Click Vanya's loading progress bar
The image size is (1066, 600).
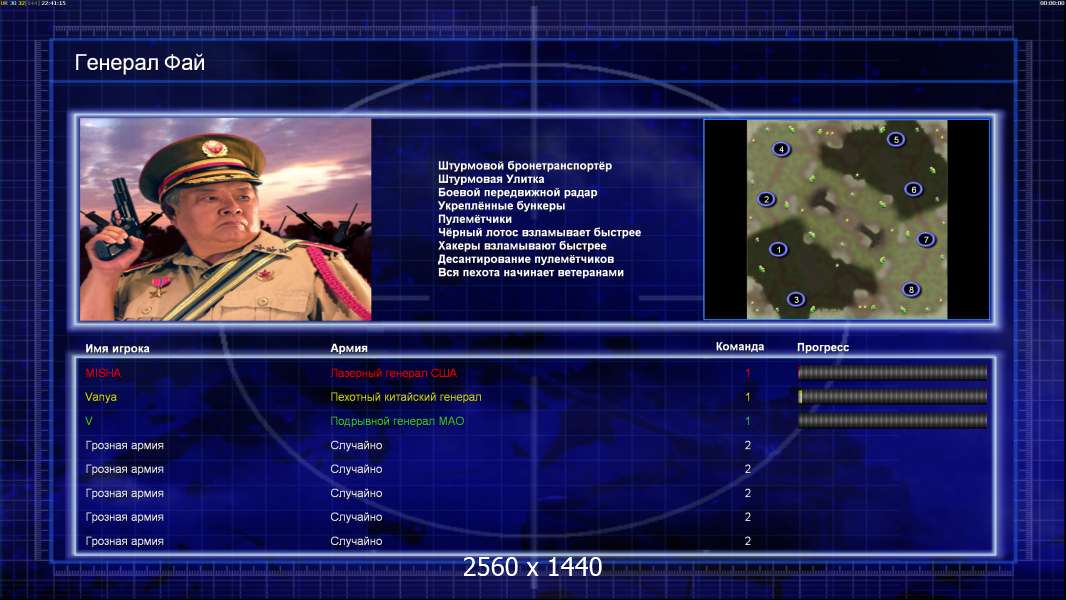tap(892, 396)
